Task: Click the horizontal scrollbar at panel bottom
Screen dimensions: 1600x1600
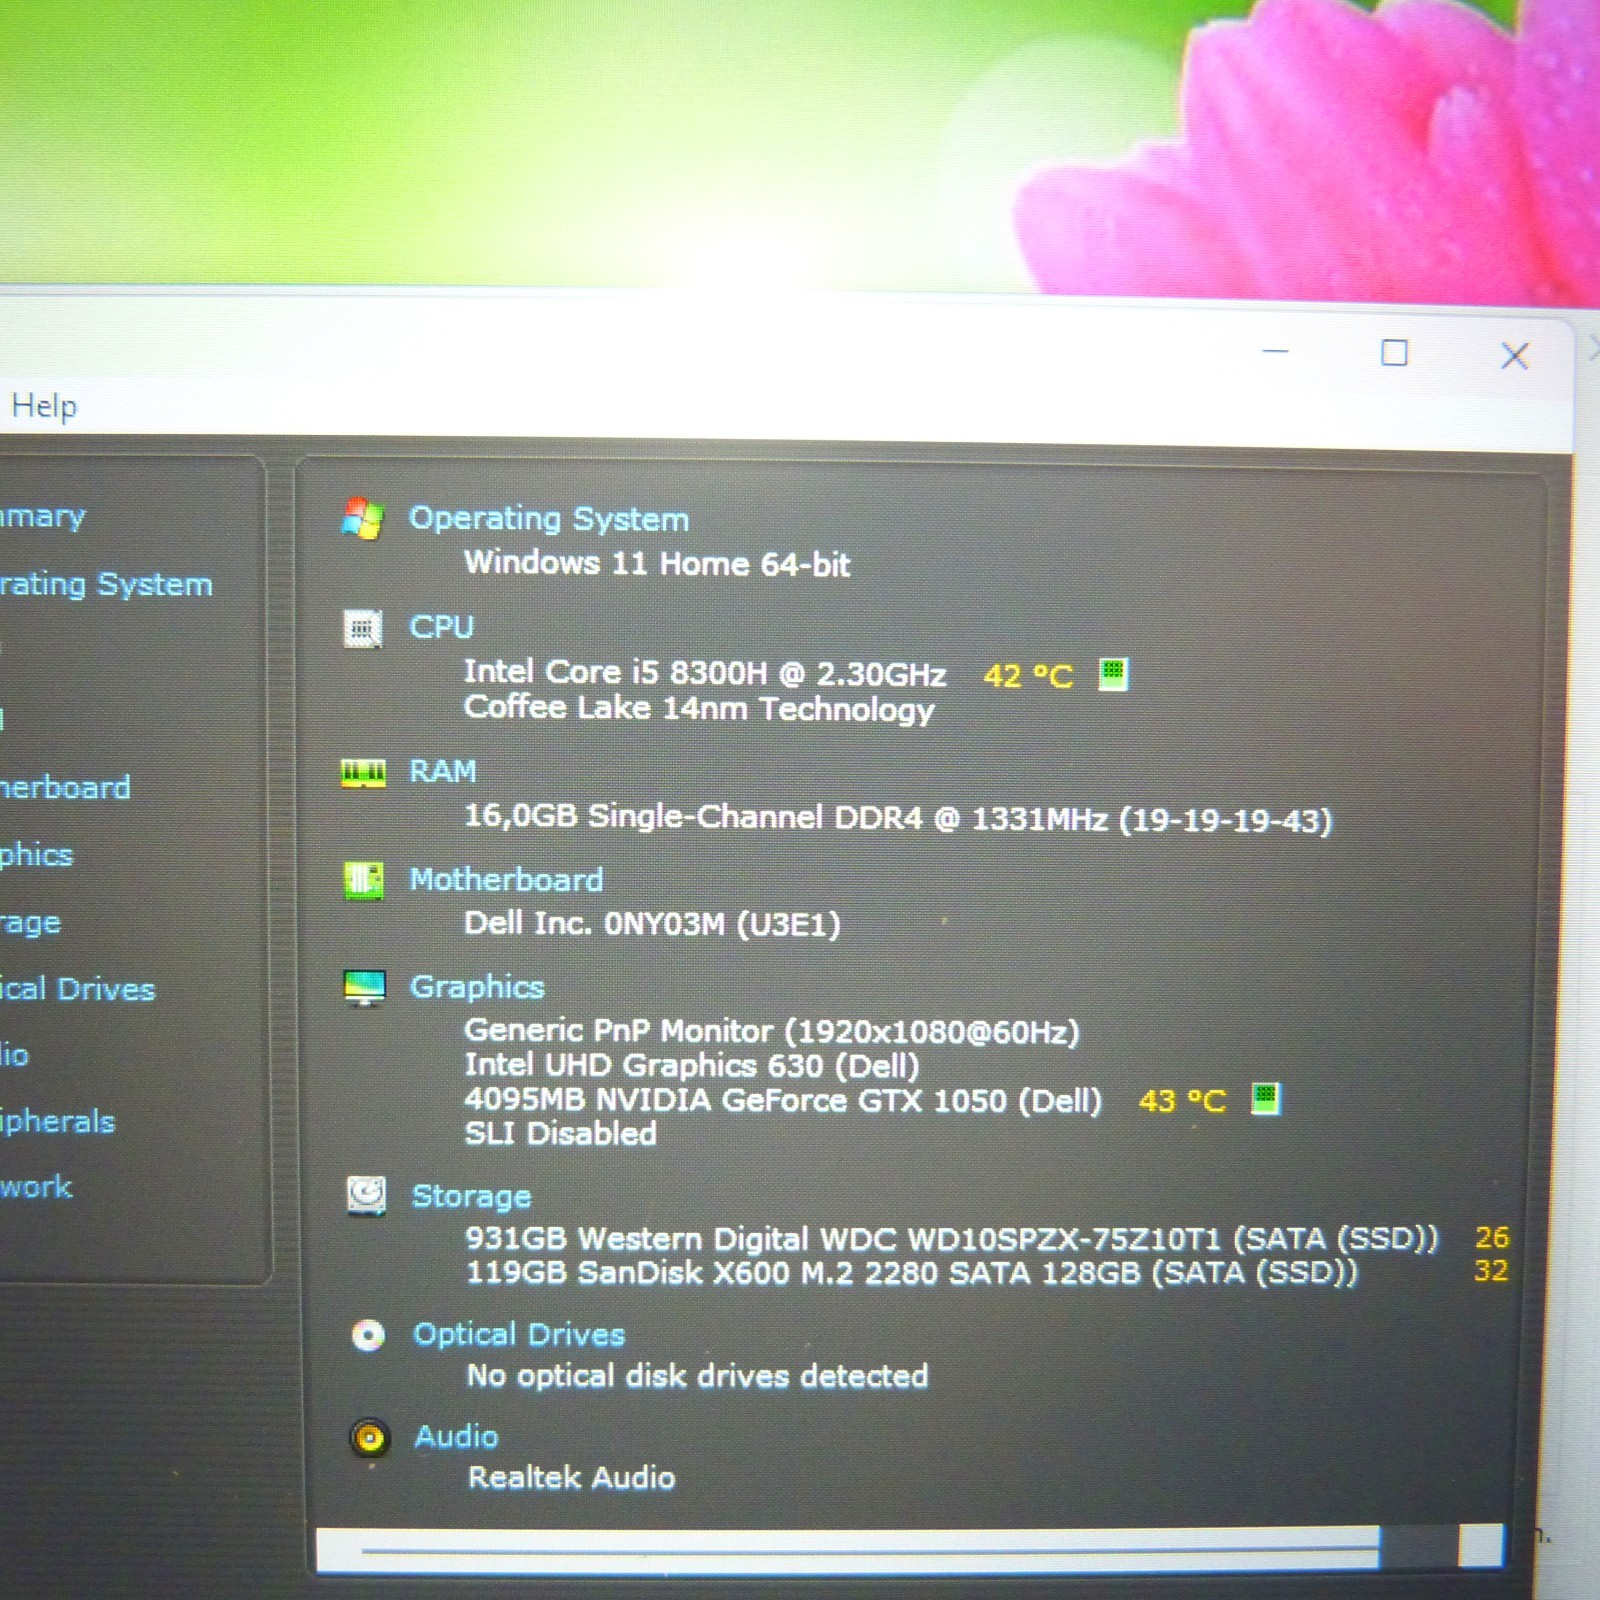Action: coord(909,1549)
